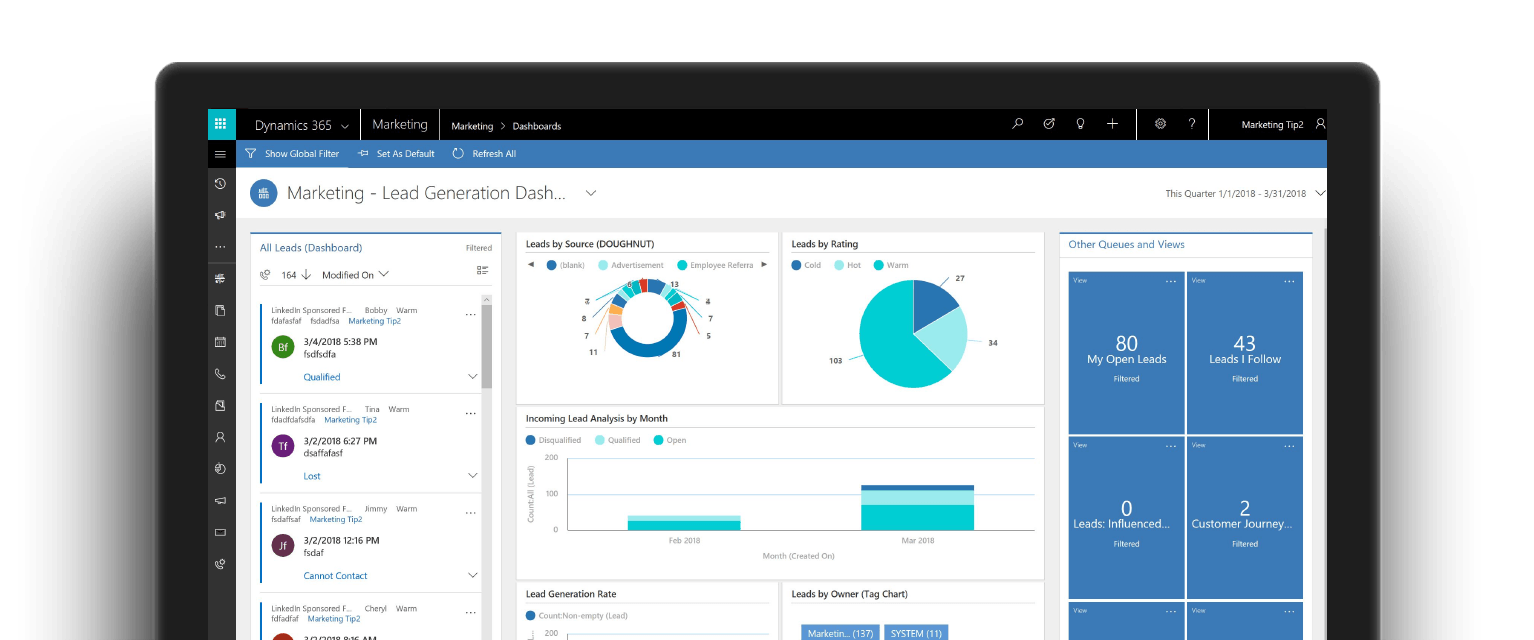The width and height of the screenshot is (1534, 640).
Task: Open ellipsis menu on Tina lead card
Action: pos(471,413)
